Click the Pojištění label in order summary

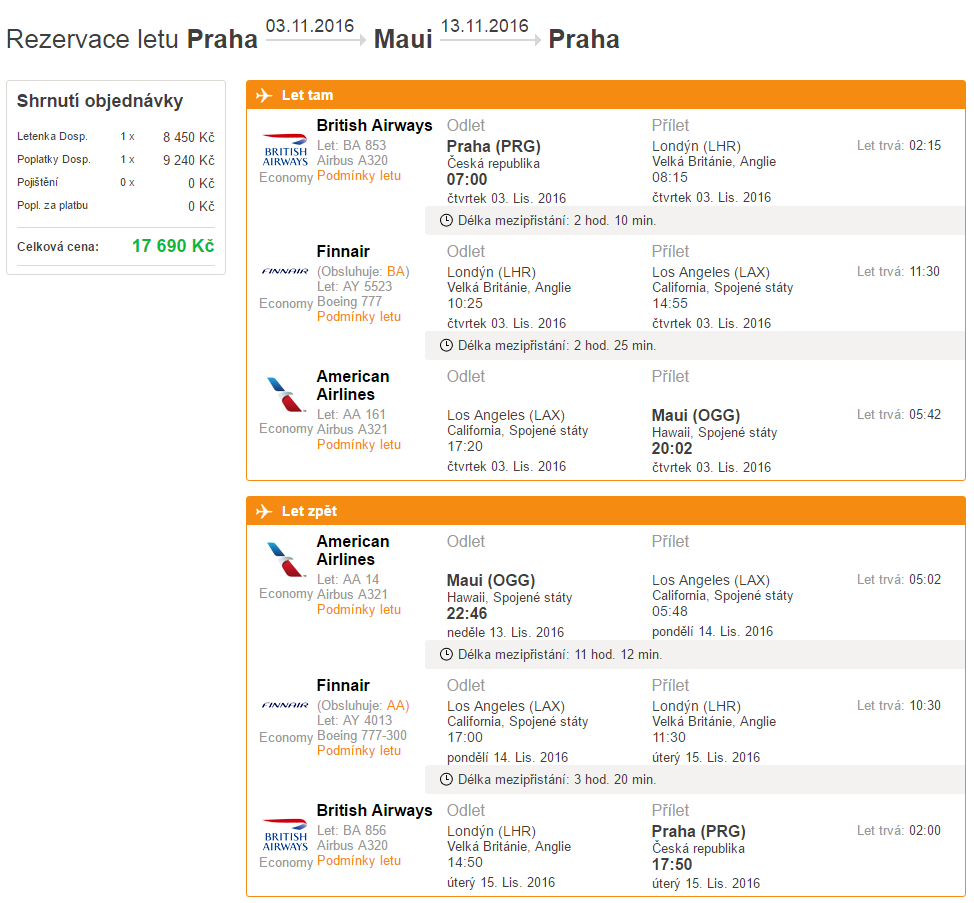(x=37, y=183)
